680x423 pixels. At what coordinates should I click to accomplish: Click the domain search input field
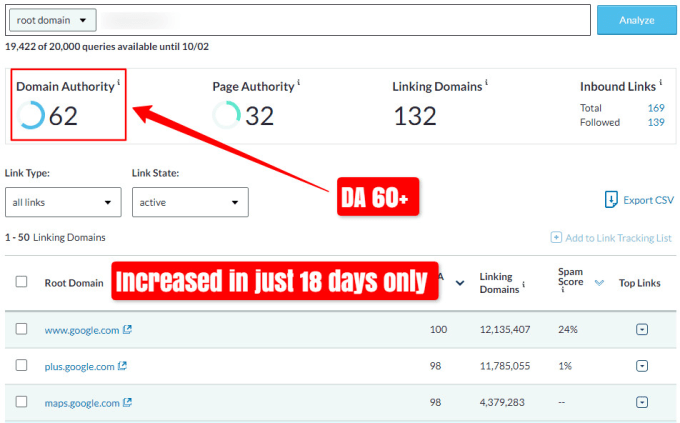coord(345,20)
